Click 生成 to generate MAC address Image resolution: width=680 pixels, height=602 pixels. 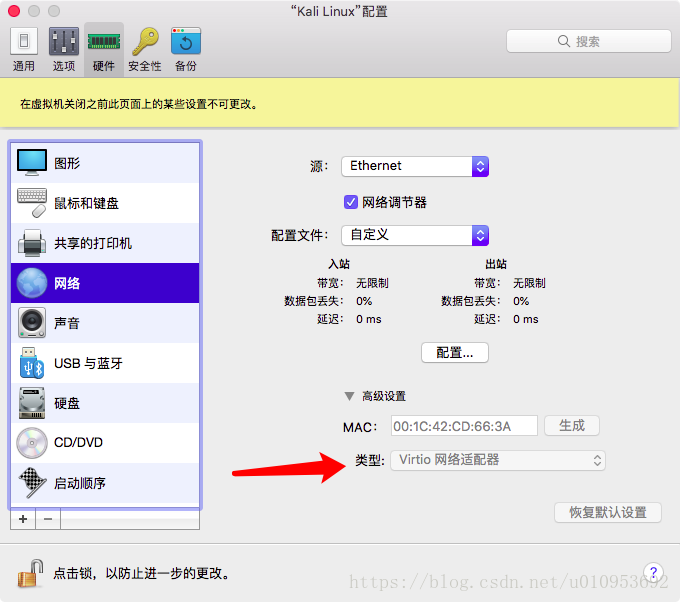[572, 425]
